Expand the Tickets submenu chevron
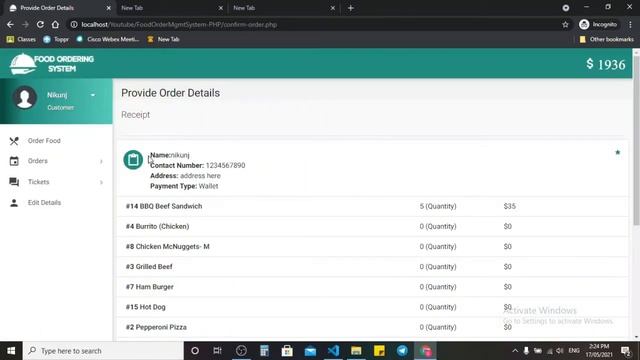Screen dimensions: 640x360 (x=101, y=182)
